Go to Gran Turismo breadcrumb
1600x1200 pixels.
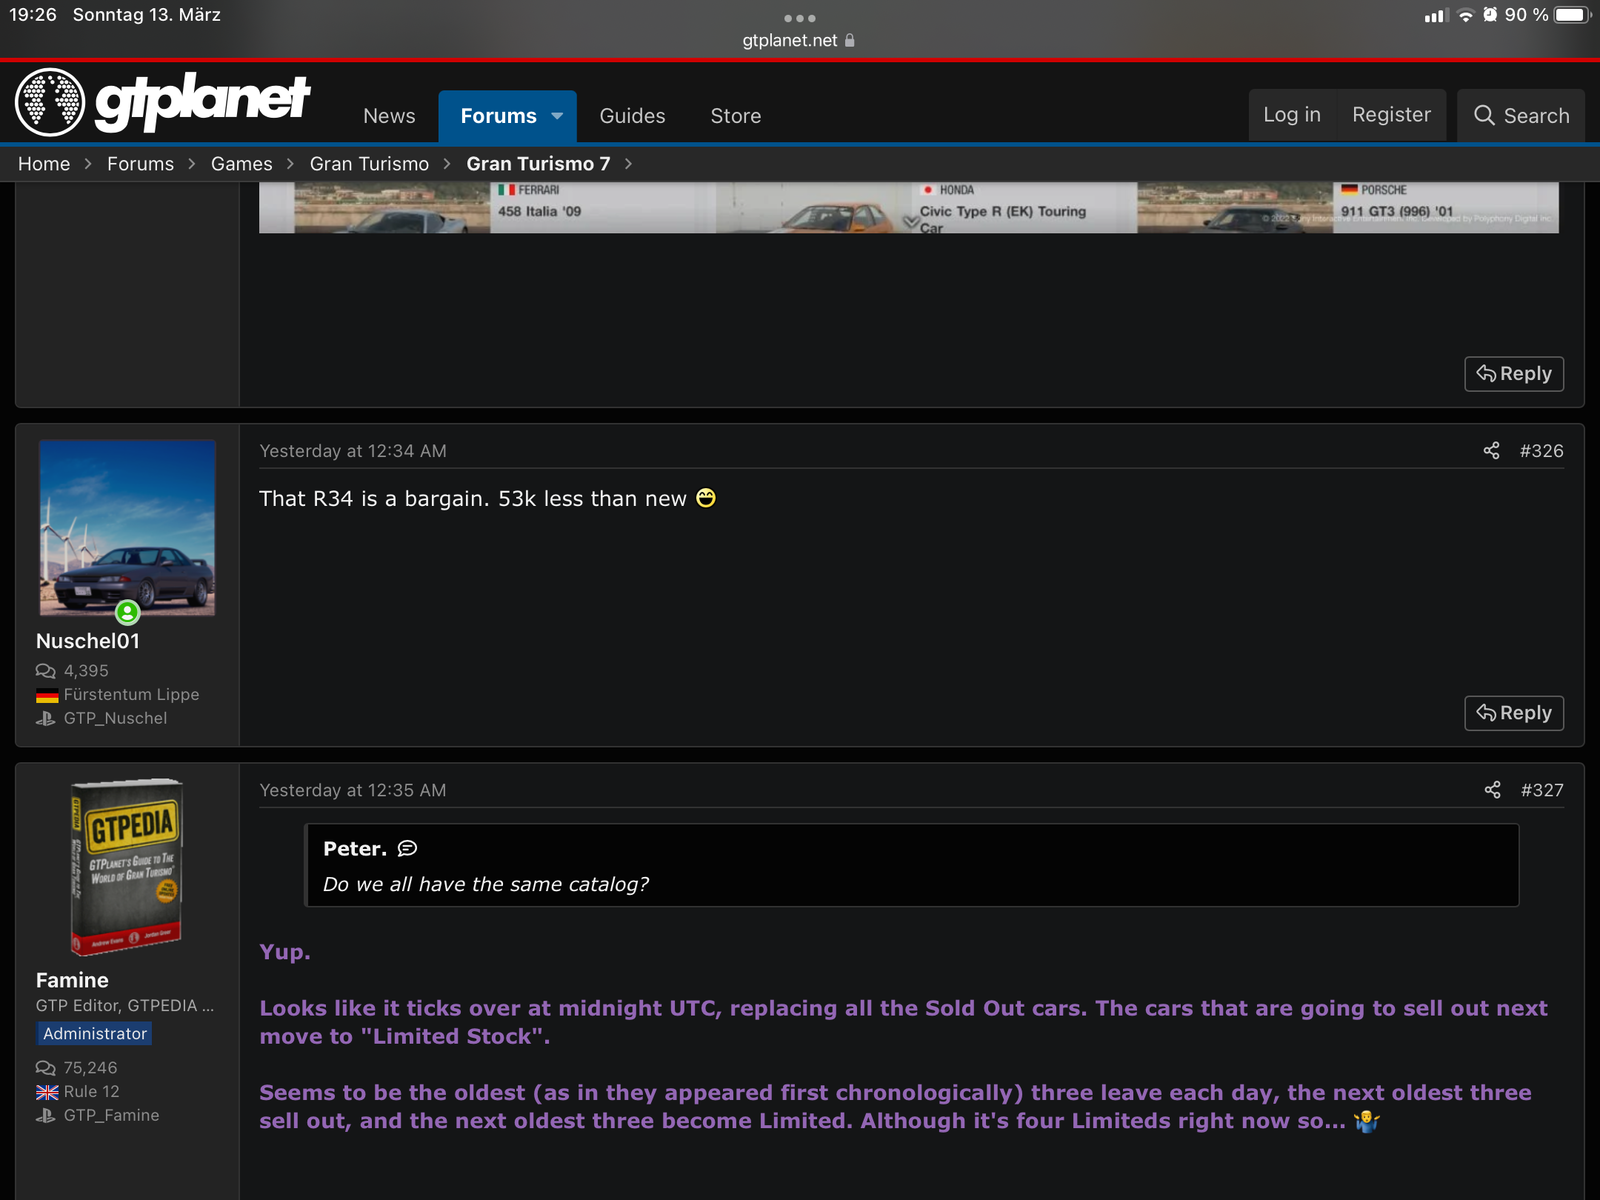[369, 164]
